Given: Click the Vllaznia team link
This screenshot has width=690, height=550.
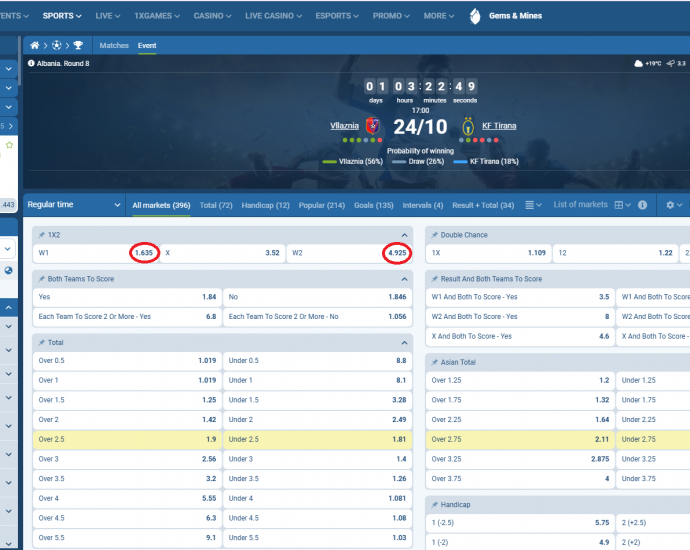Looking at the screenshot, I should click(345, 126).
